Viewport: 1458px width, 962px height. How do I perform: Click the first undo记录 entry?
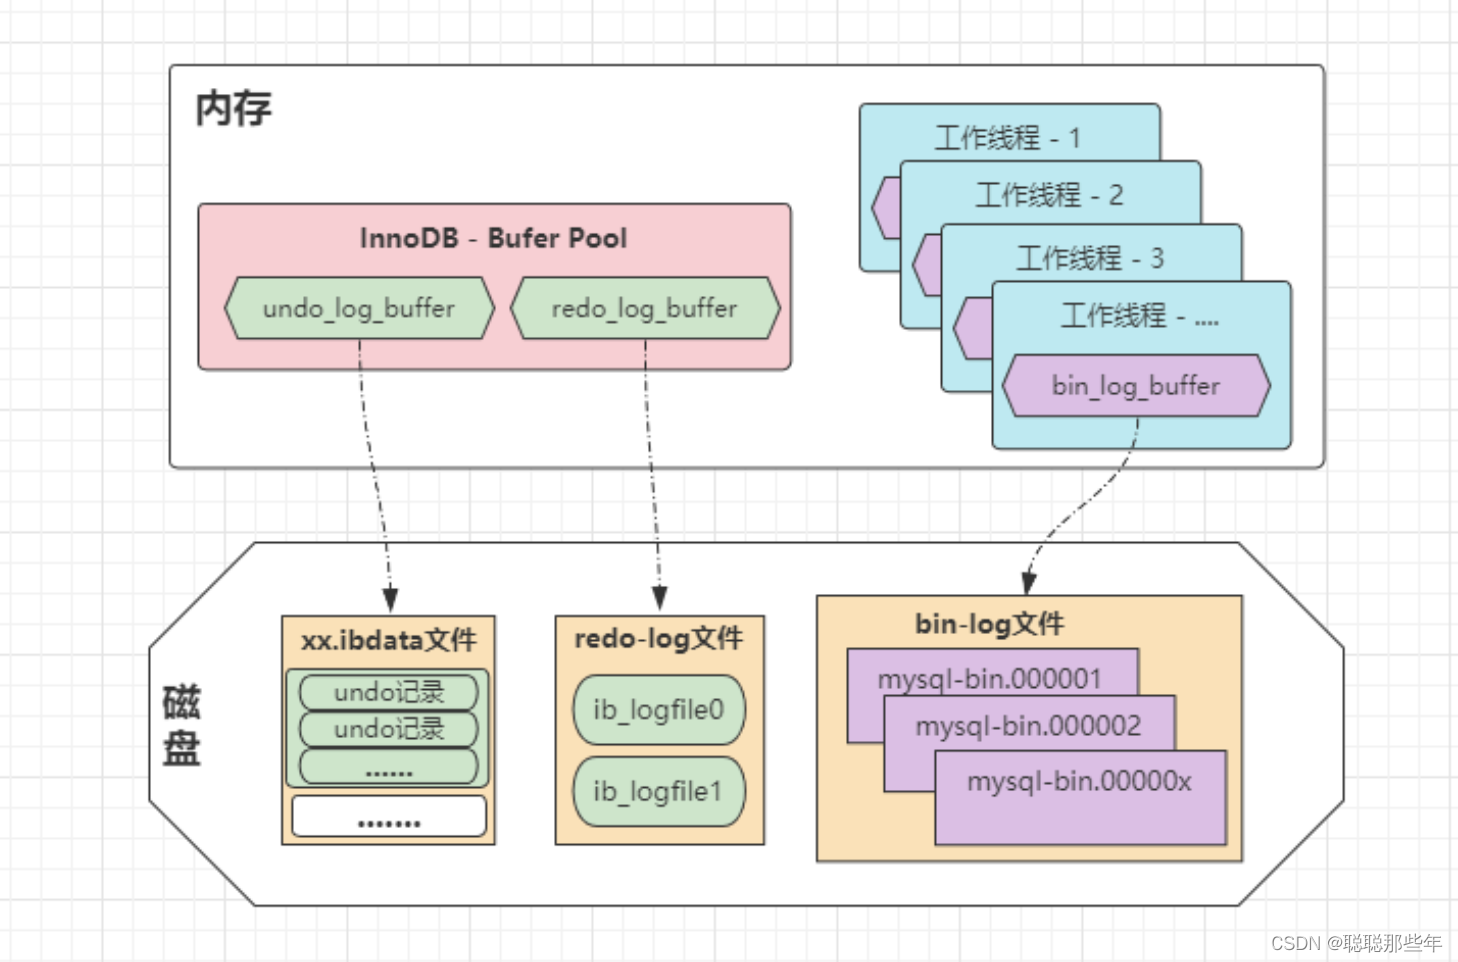tap(387, 691)
